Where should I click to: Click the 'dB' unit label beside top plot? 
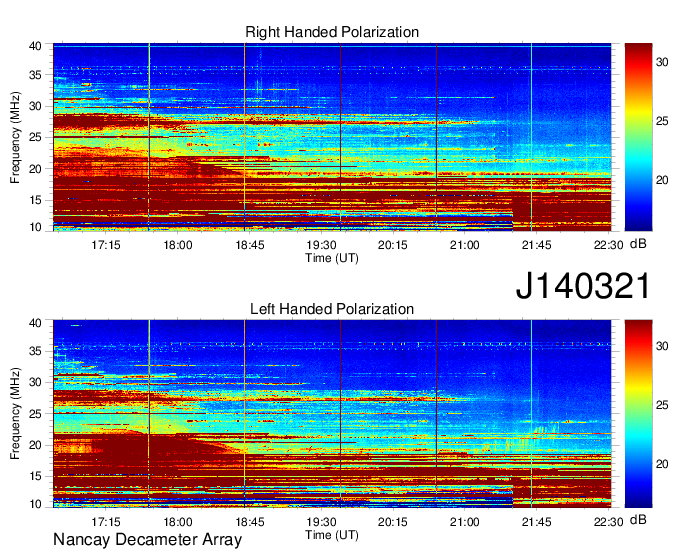tap(638, 243)
